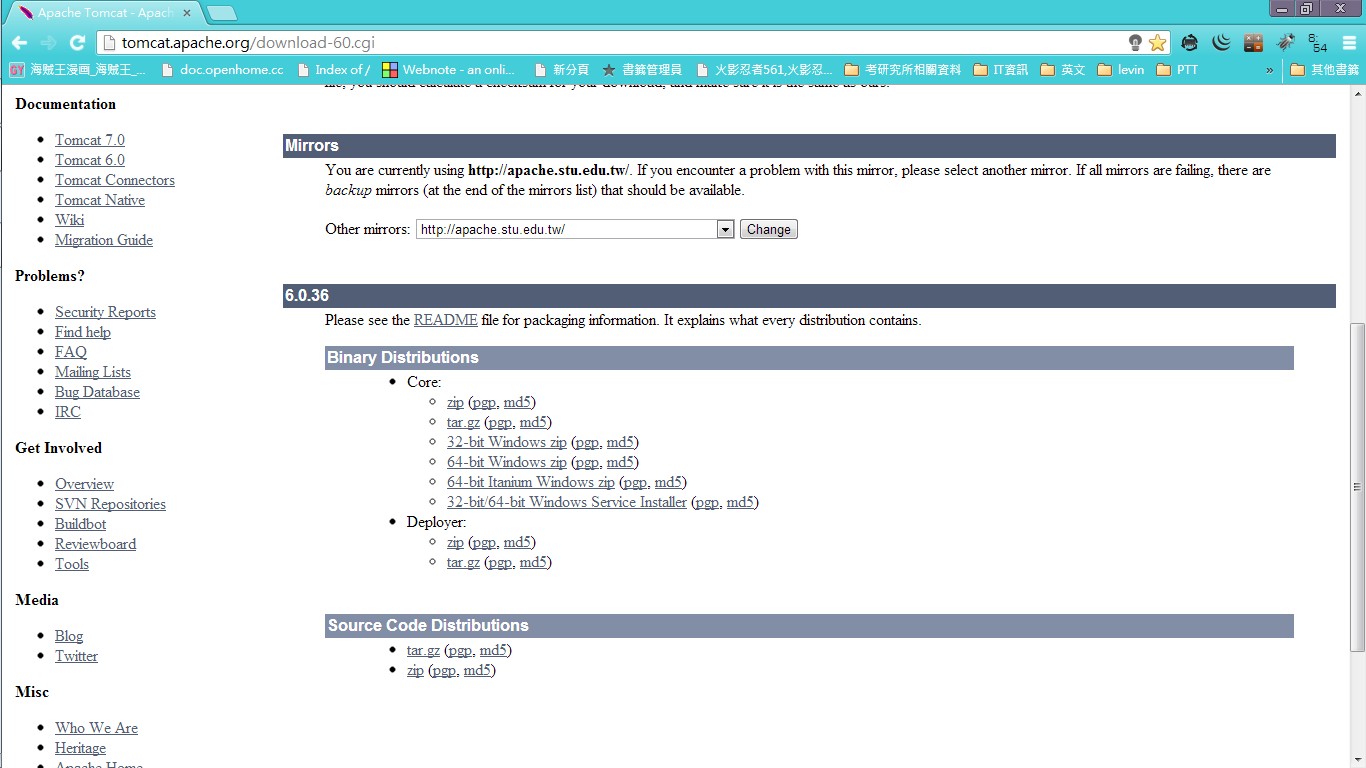Download the Deployer zip
Screen dimensions: 1366x768
click(455, 542)
